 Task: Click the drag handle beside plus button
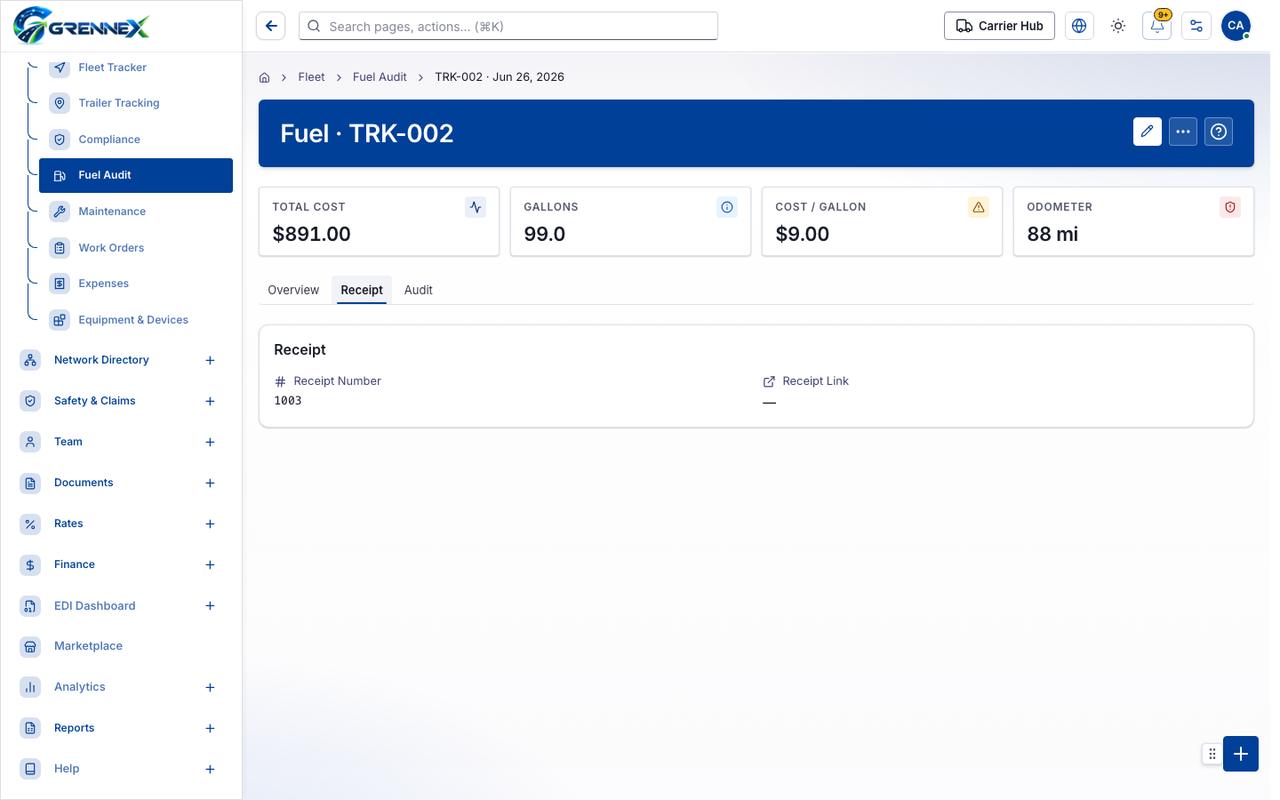click(x=1212, y=754)
